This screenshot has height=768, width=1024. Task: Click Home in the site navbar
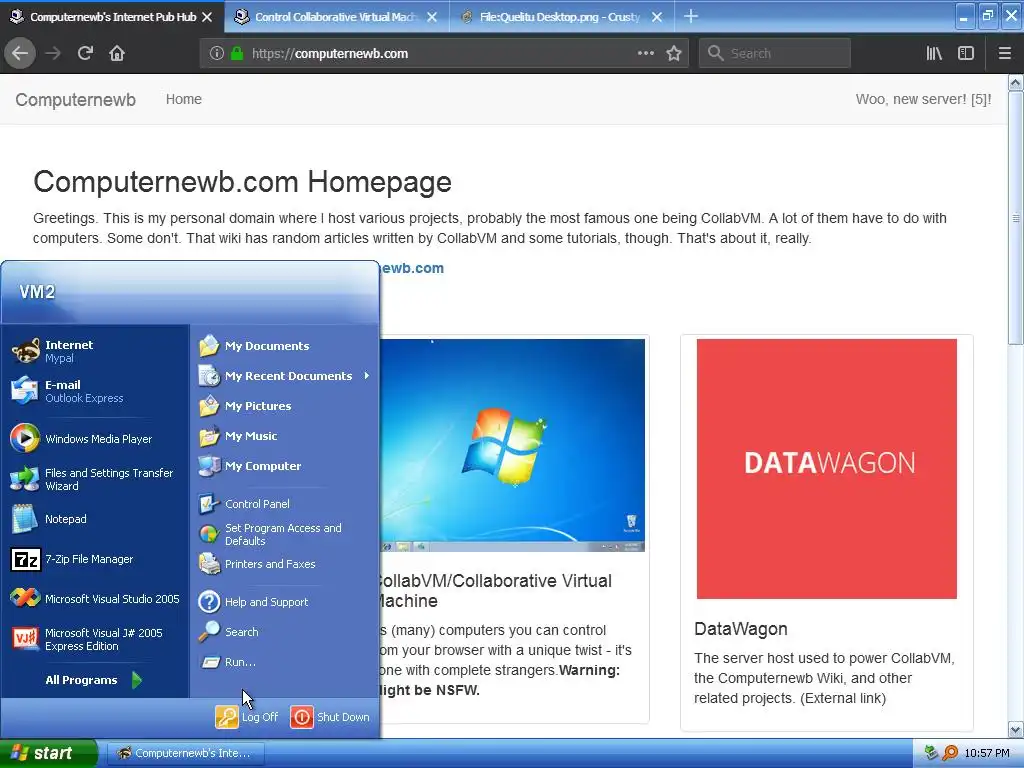(184, 99)
